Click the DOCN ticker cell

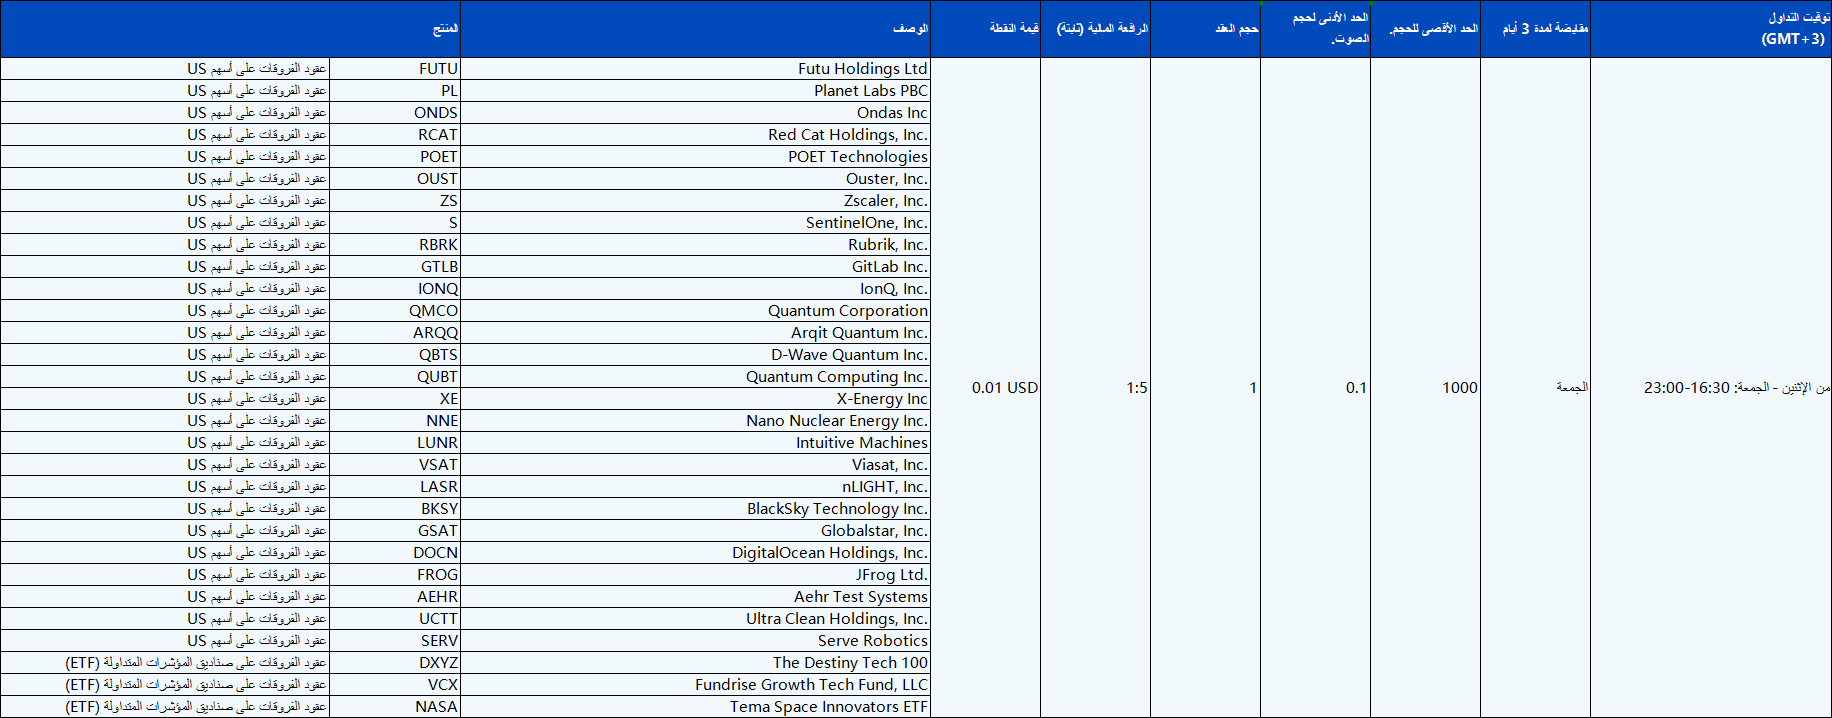pyautogui.click(x=395, y=553)
